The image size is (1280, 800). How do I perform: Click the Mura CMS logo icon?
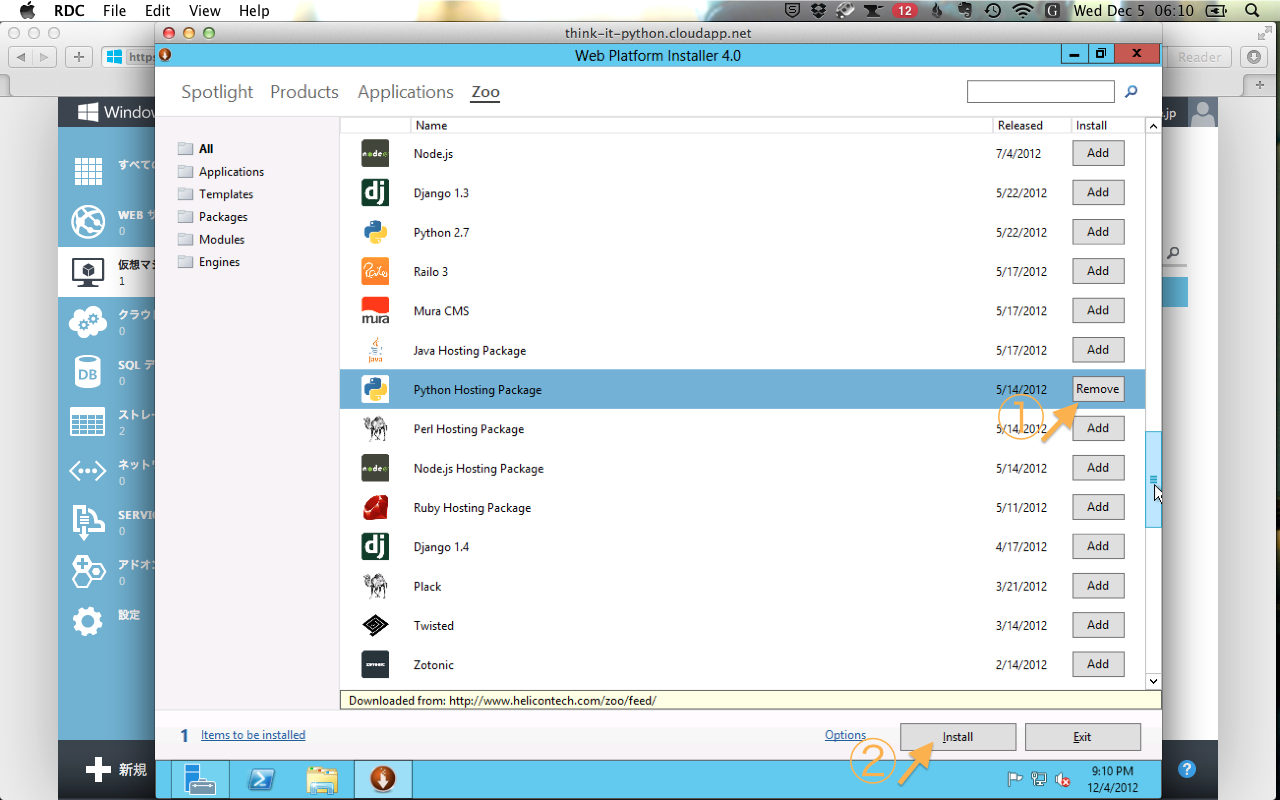click(375, 311)
